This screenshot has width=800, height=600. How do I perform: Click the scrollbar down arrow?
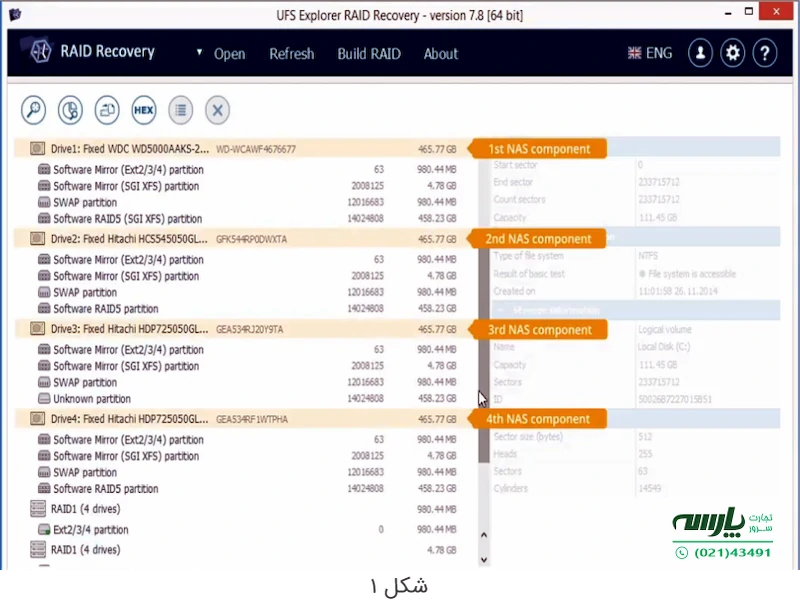(x=484, y=560)
